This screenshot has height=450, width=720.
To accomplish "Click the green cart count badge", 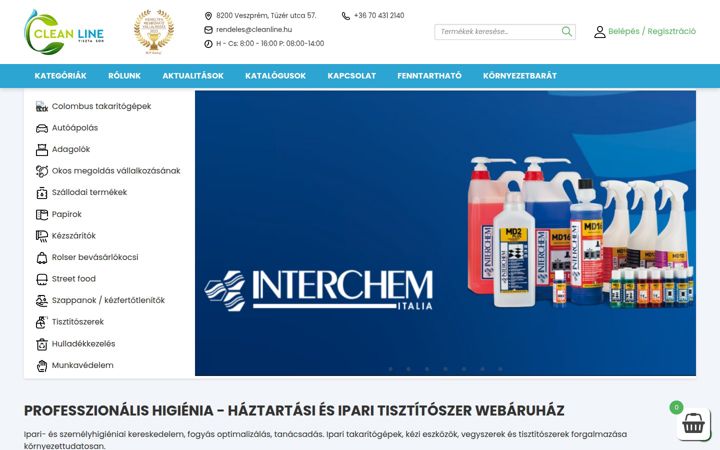I will [676, 407].
